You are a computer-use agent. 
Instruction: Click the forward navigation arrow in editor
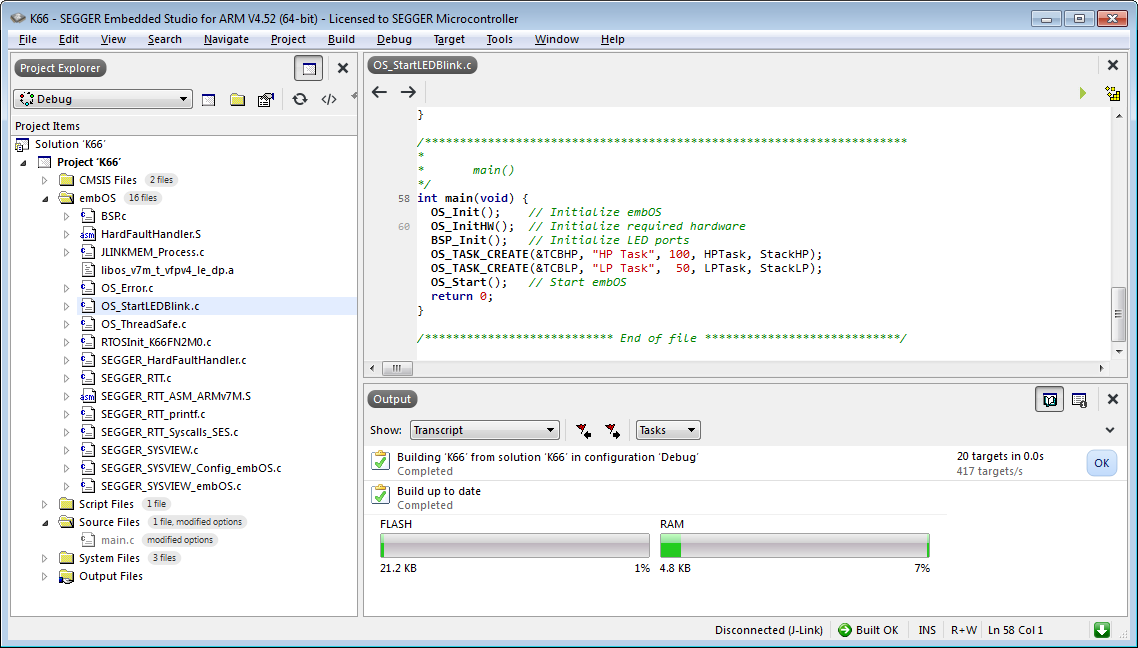pyautogui.click(x=408, y=92)
